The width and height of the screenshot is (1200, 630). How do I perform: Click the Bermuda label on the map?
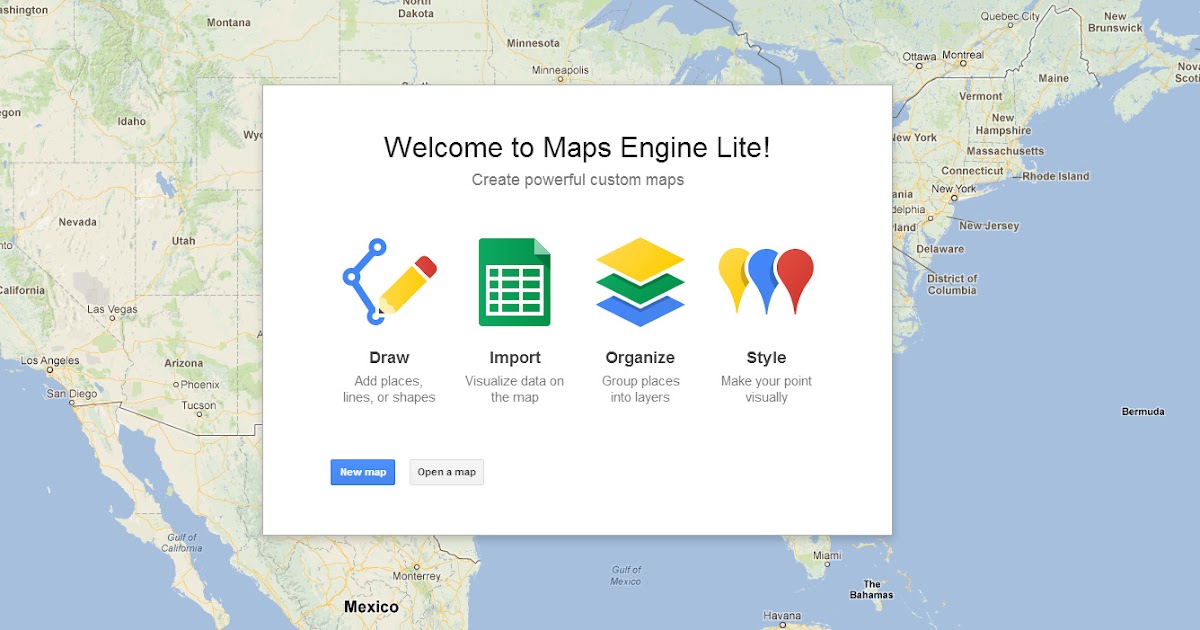coord(1141,411)
